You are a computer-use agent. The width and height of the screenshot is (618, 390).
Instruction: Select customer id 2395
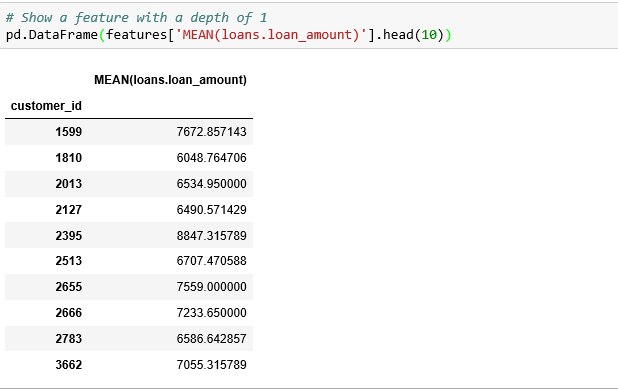click(69, 236)
